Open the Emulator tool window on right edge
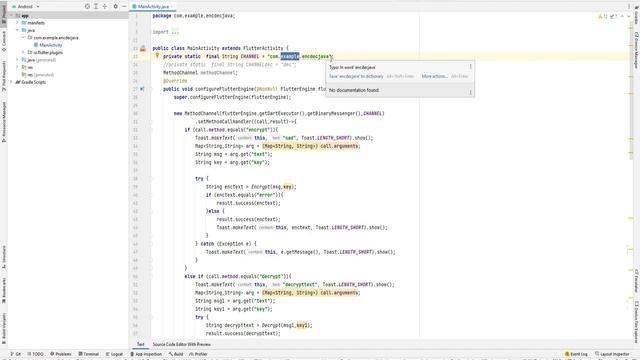 (x=636, y=280)
